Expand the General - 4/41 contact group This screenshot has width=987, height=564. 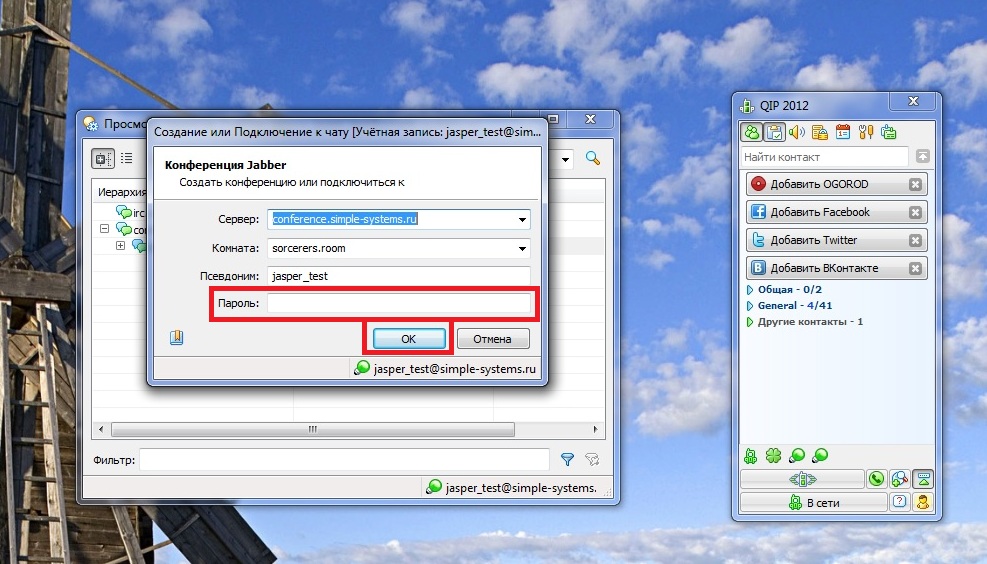point(750,305)
